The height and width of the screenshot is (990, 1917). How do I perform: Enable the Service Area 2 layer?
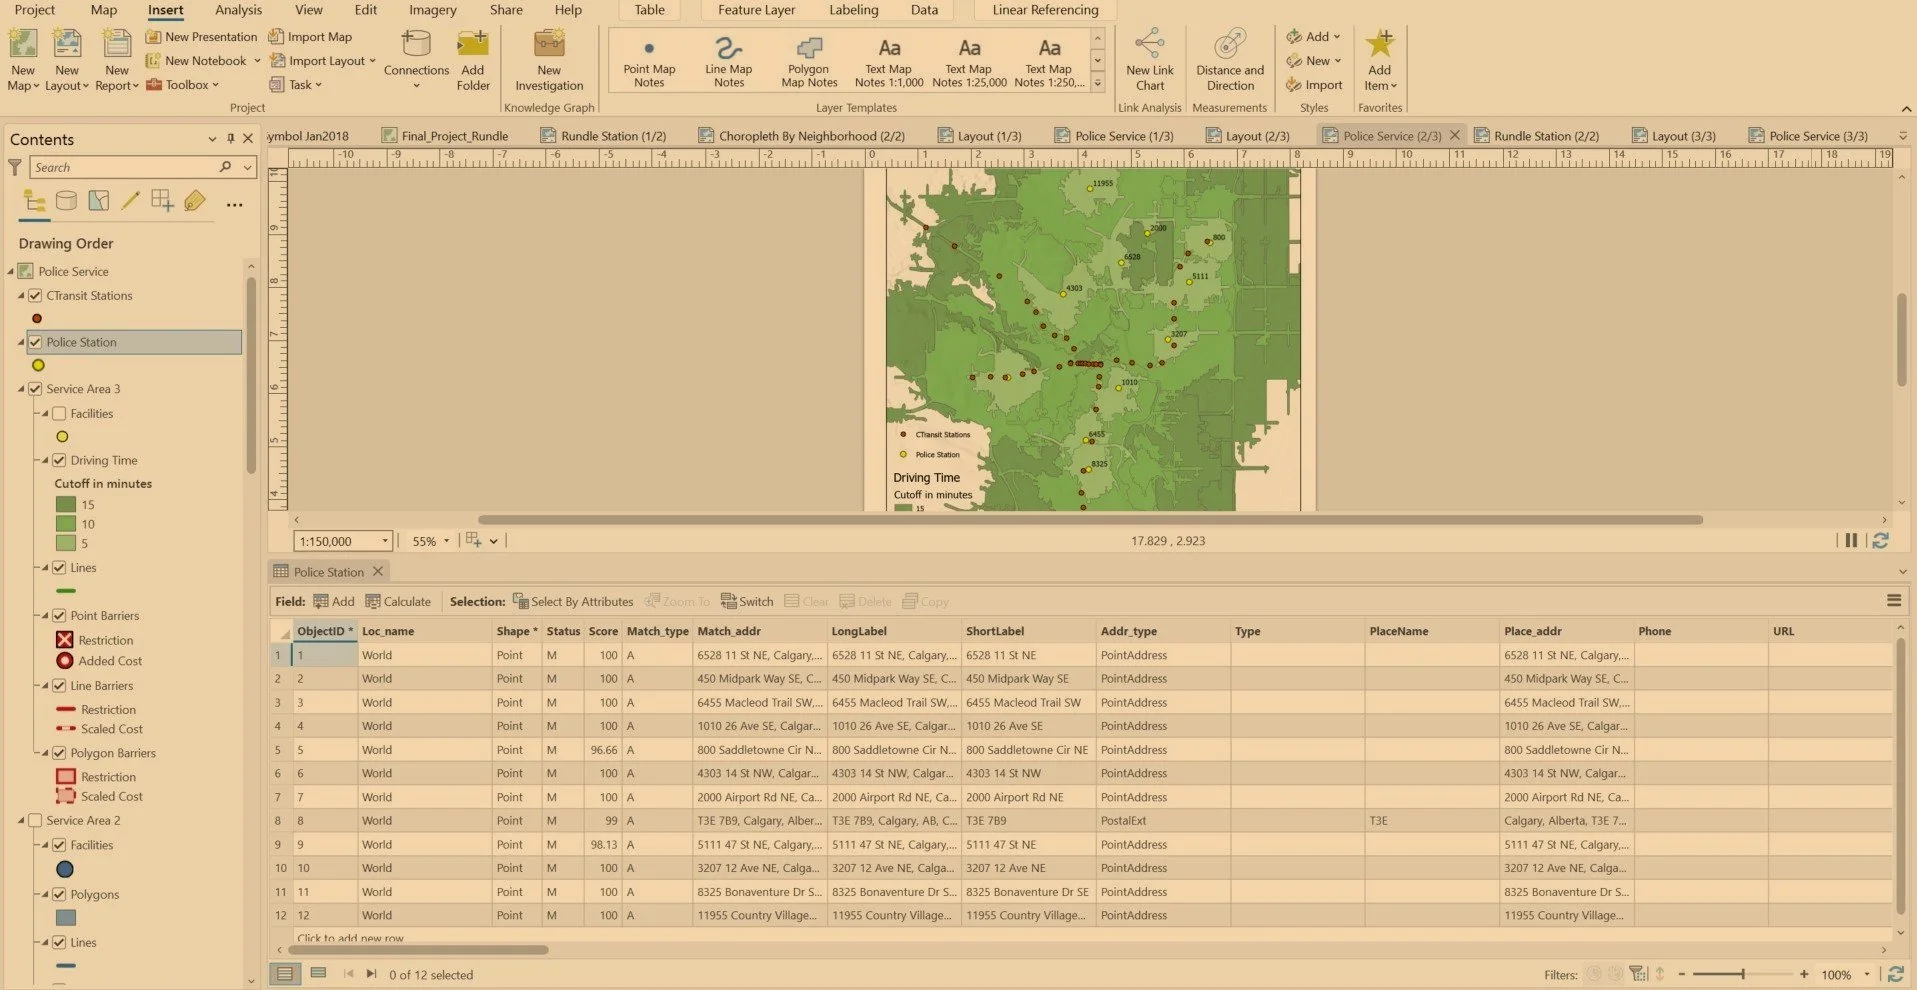pos(36,820)
